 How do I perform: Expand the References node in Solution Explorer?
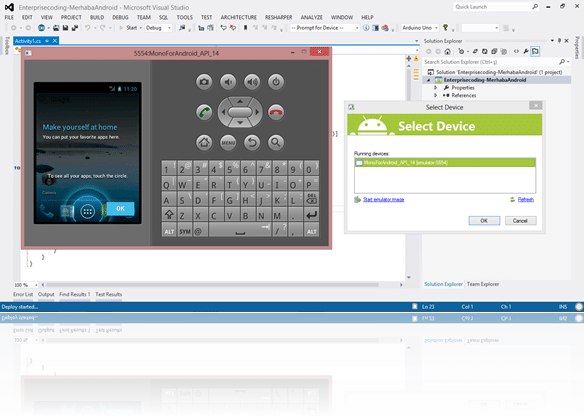point(435,95)
